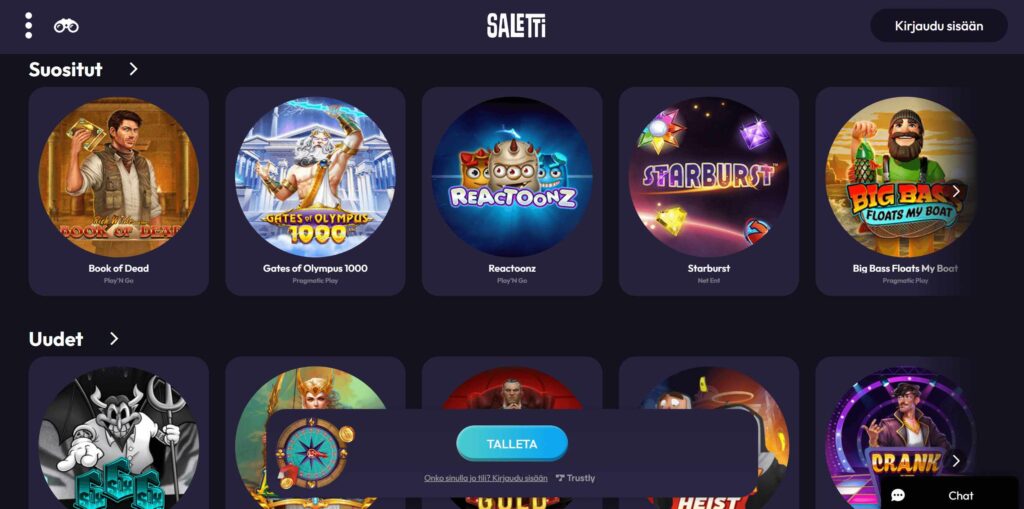Click the Trustly logo

(x=575, y=478)
